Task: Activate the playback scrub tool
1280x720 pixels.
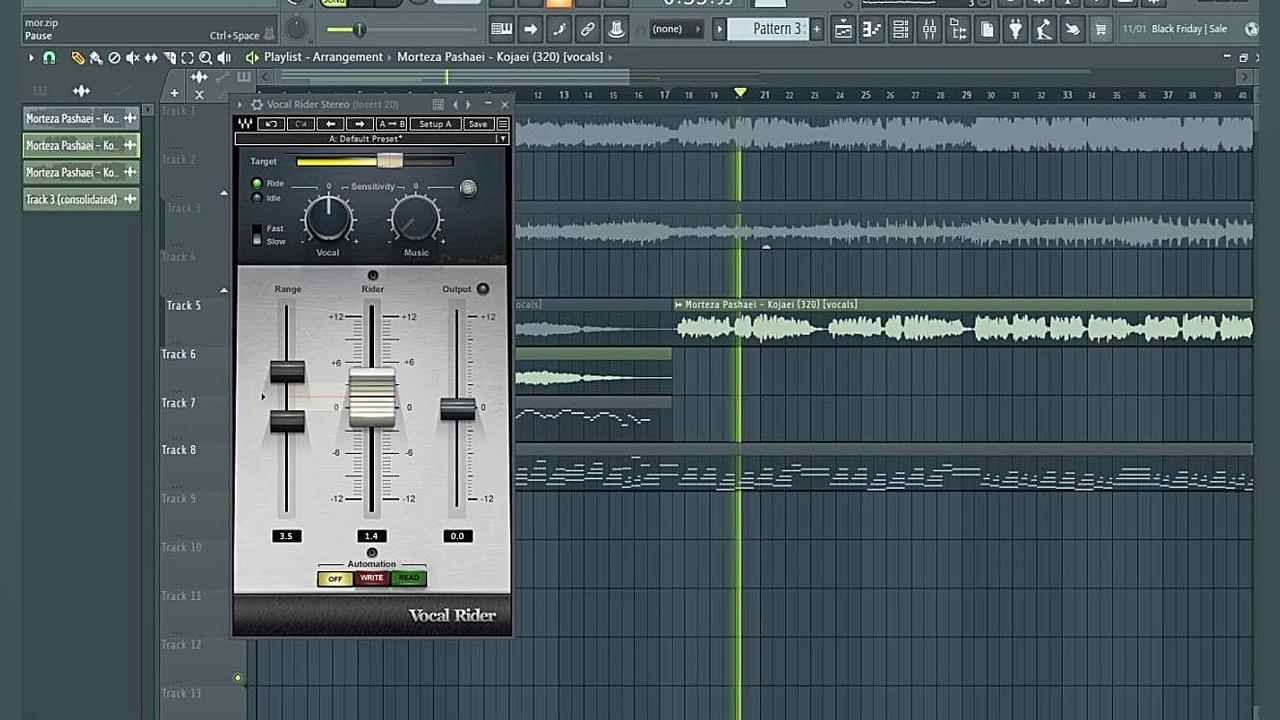Action: click(x=224, y=58)
